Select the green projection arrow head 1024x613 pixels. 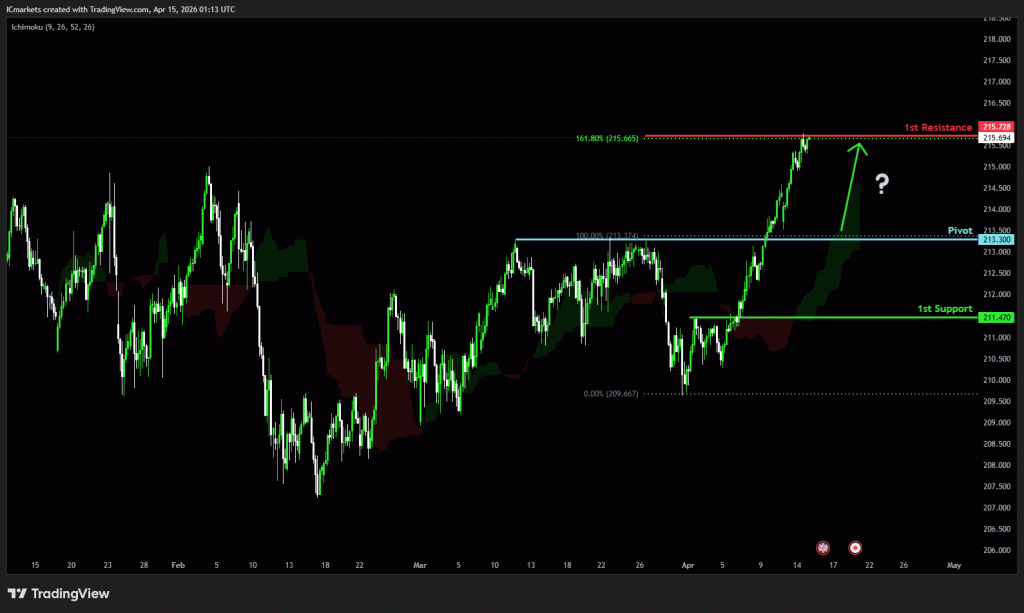[857, 148]
